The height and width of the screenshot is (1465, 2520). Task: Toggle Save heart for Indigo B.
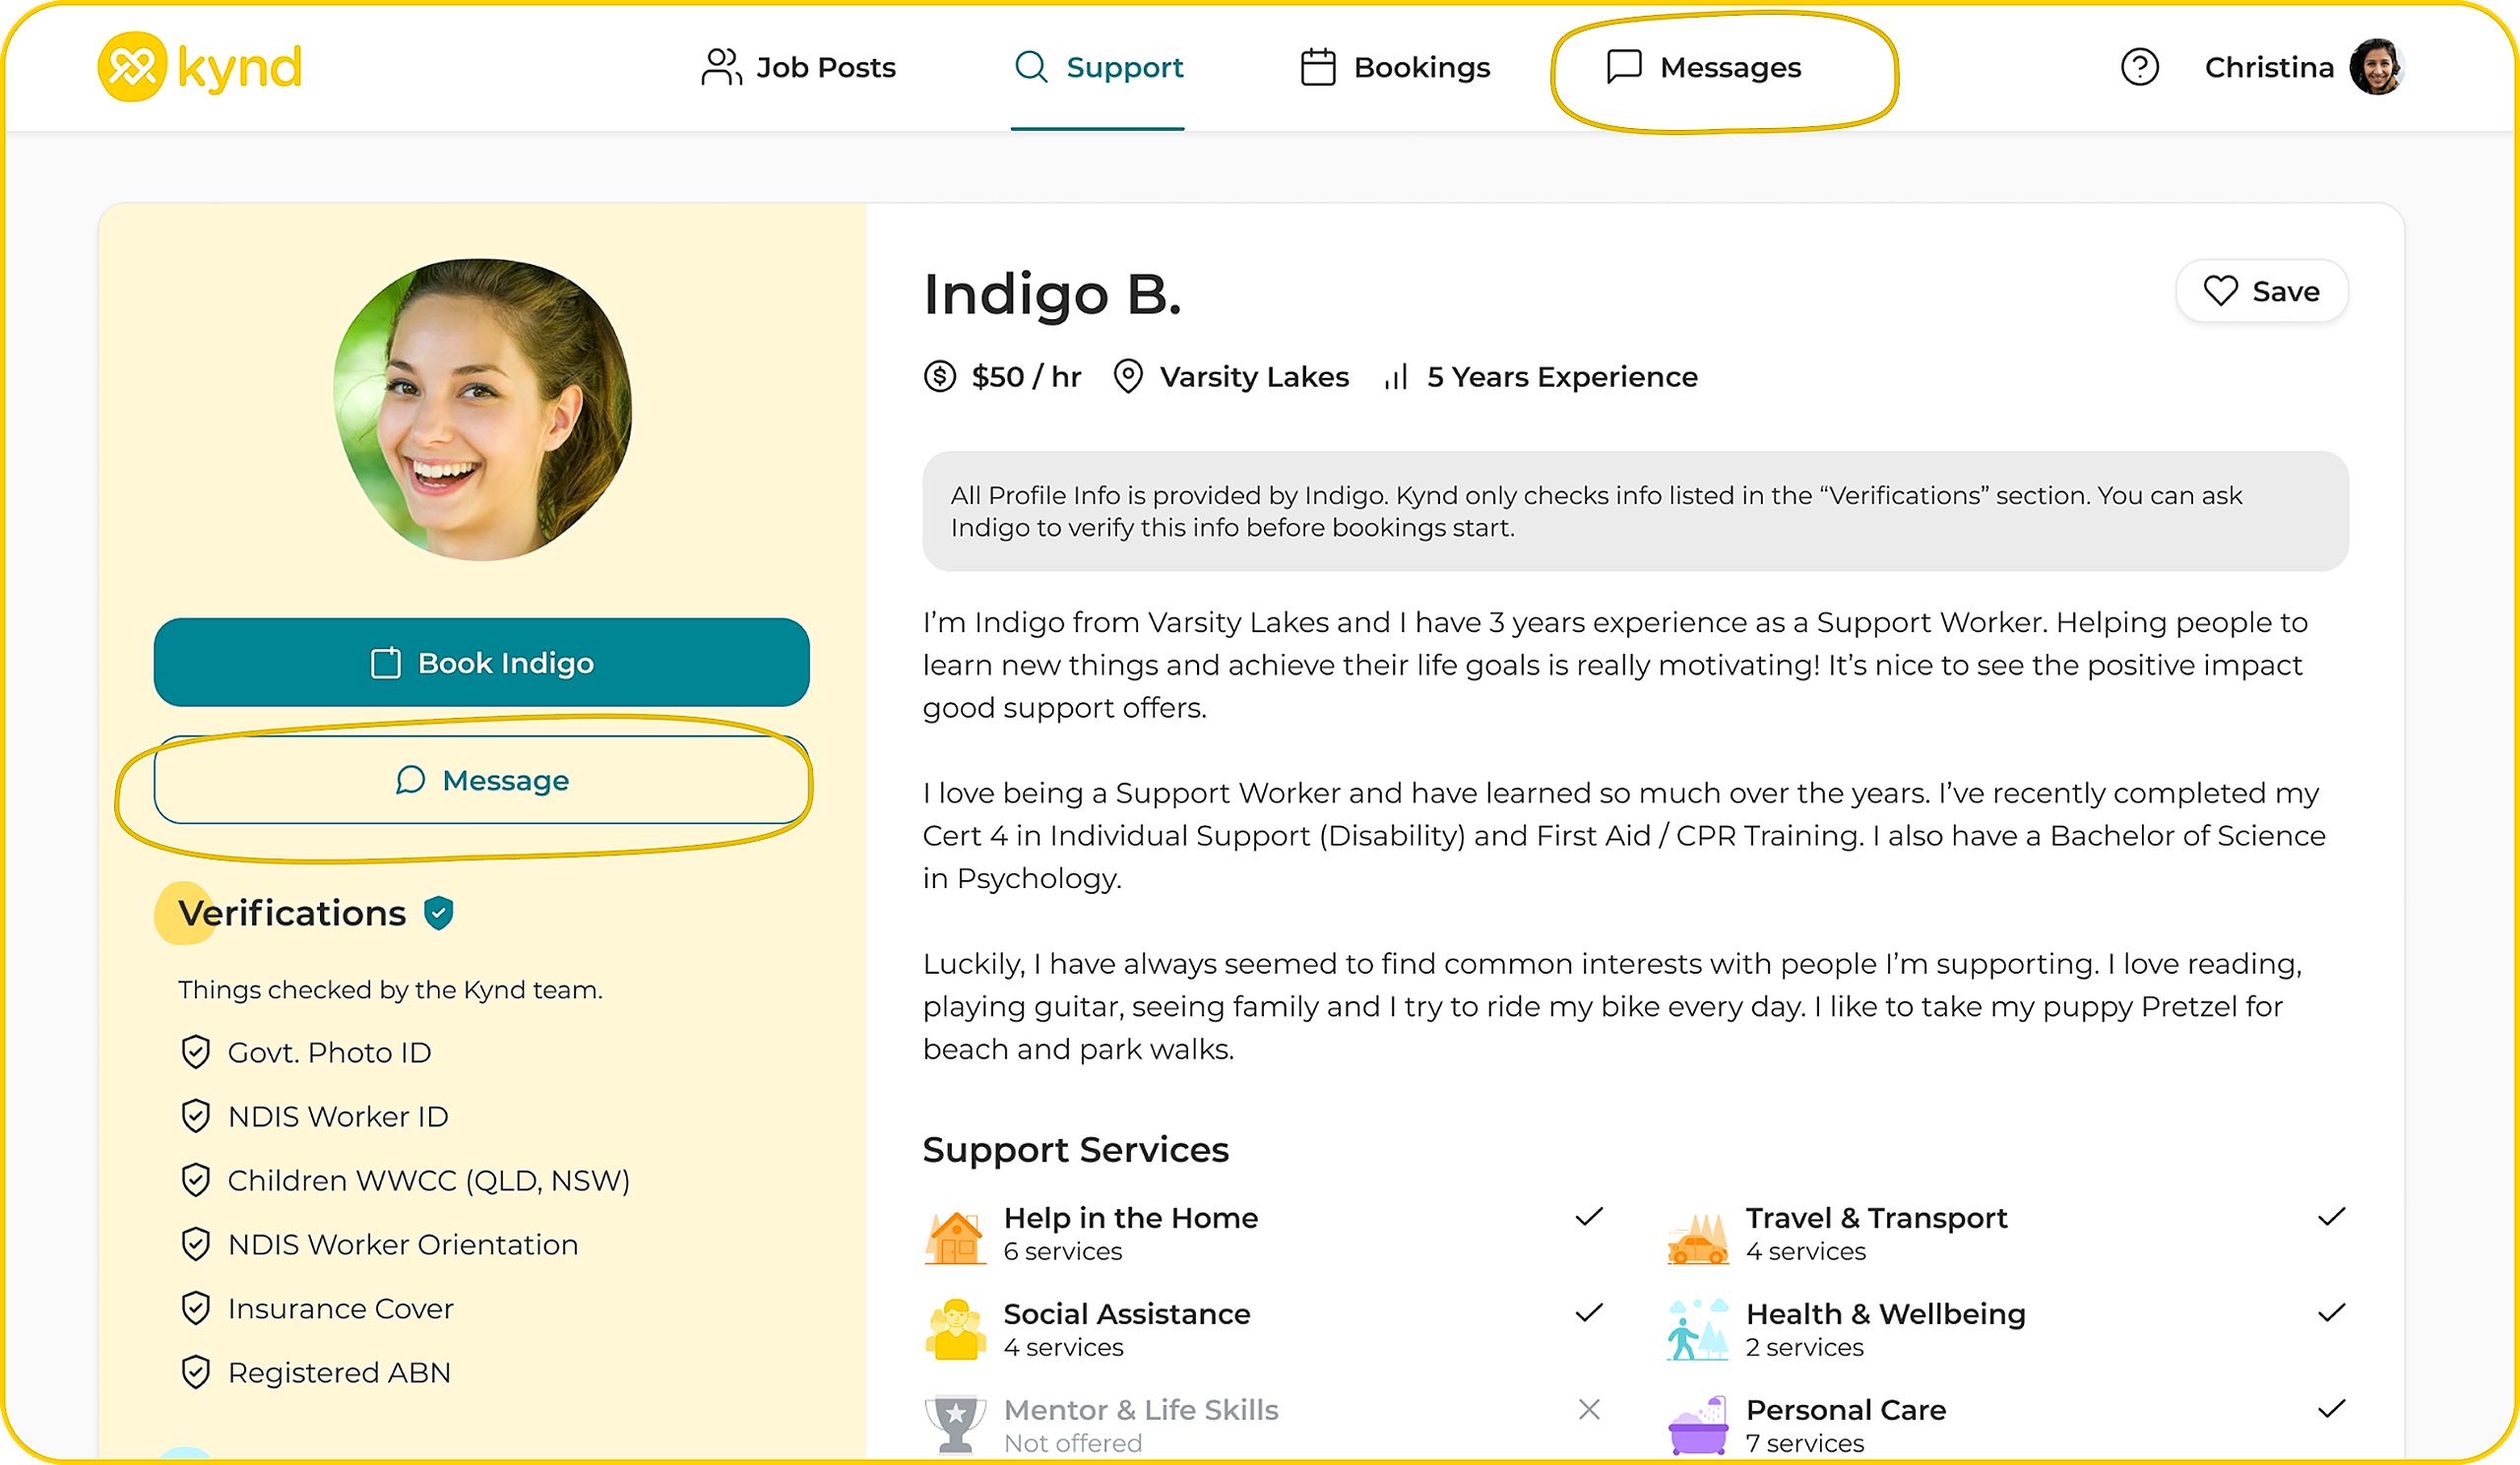[x=2261, y=291]
